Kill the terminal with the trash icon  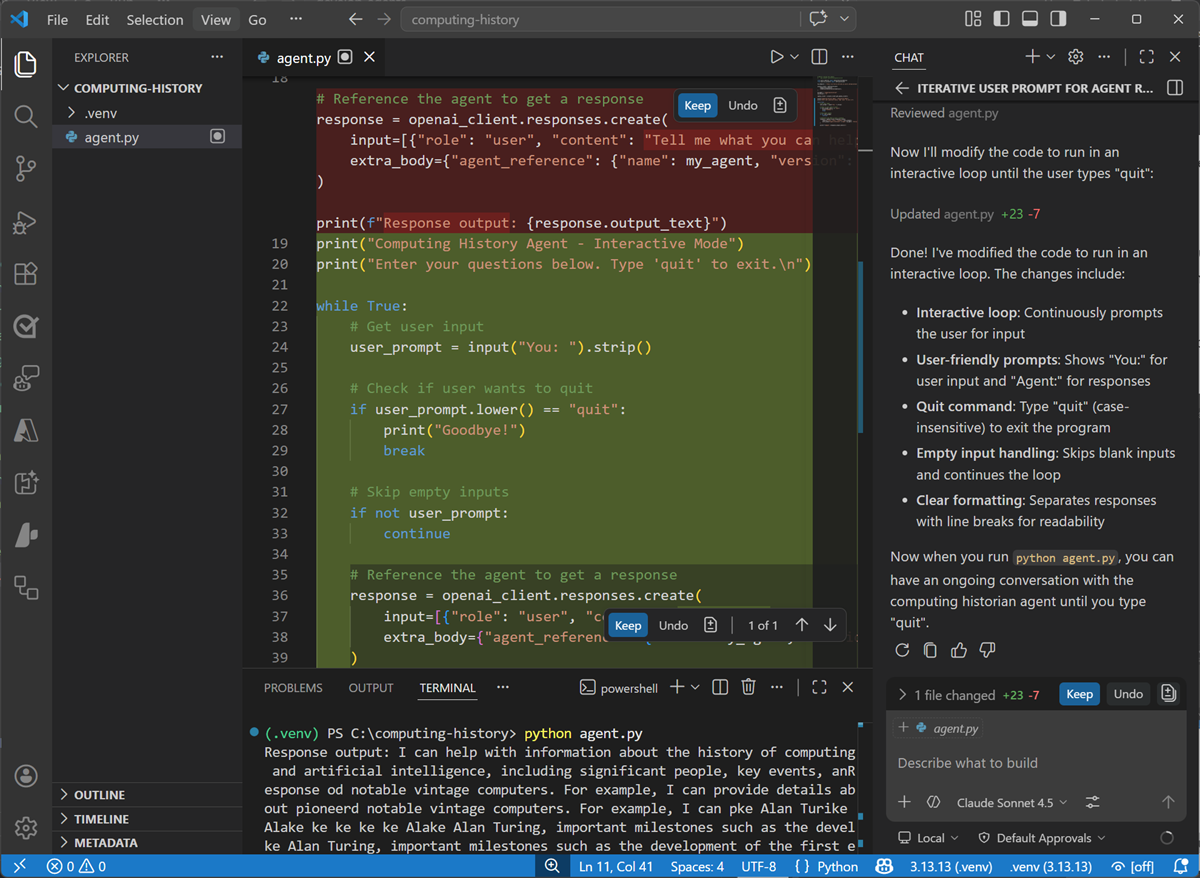pos(748,687)
